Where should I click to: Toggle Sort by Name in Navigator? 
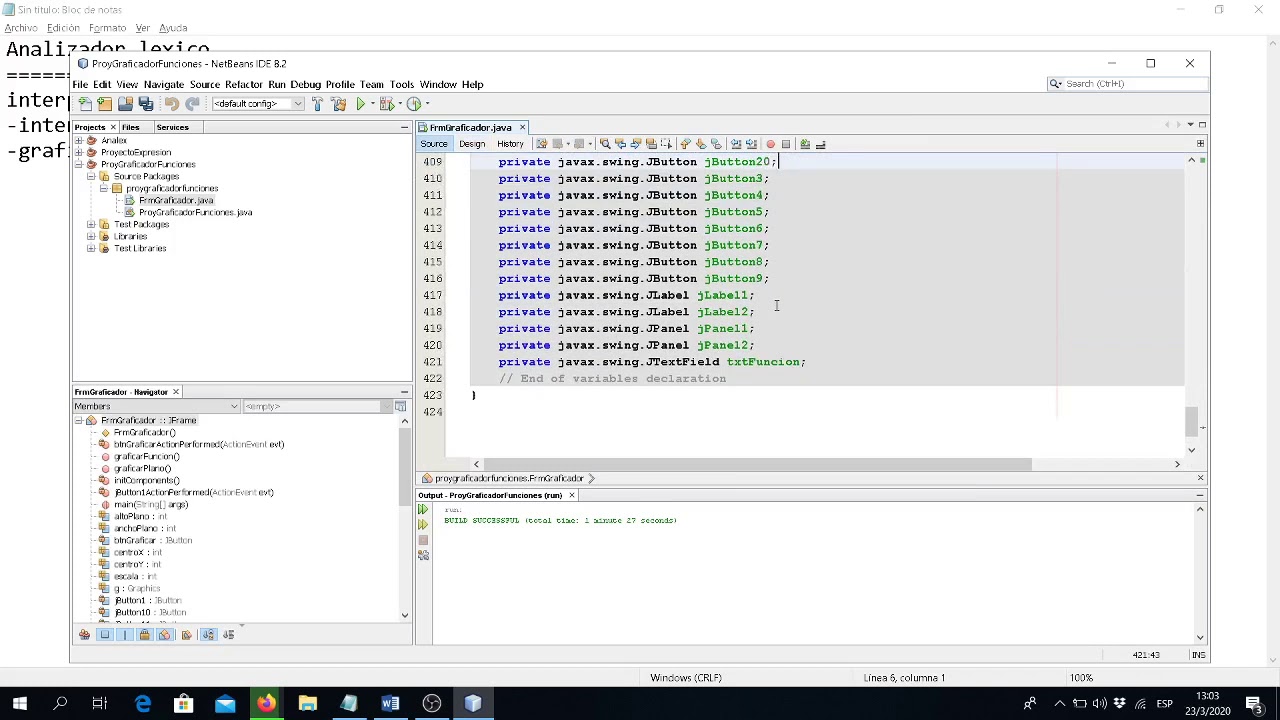(208, 635)
